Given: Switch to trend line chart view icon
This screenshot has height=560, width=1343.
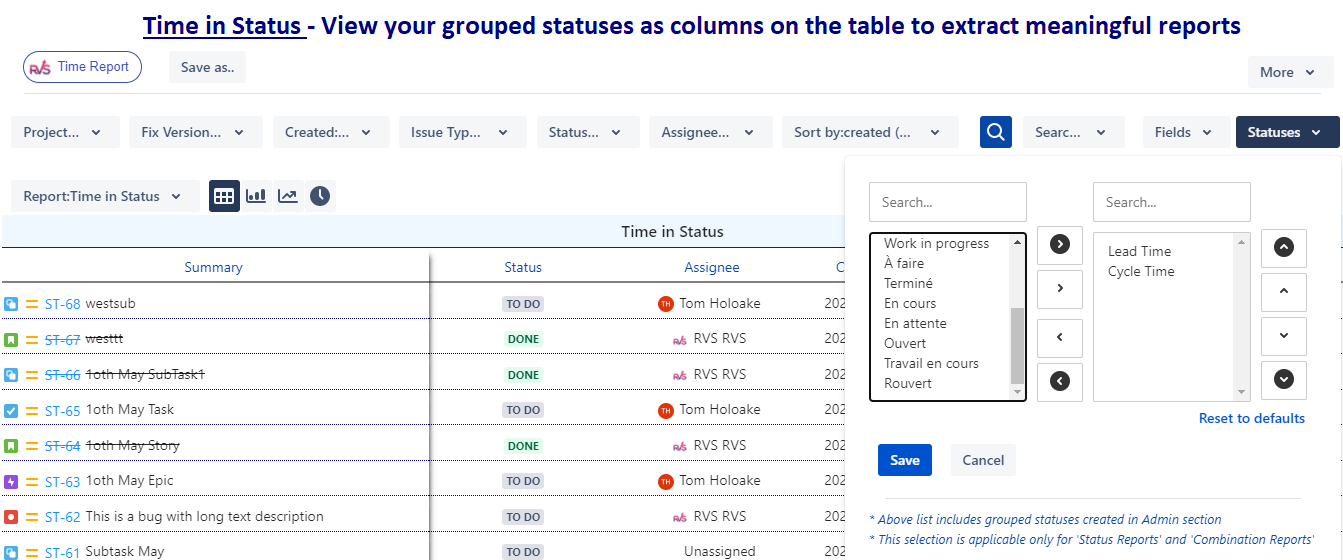Looking at the screenshot, I should click(288, 196).
